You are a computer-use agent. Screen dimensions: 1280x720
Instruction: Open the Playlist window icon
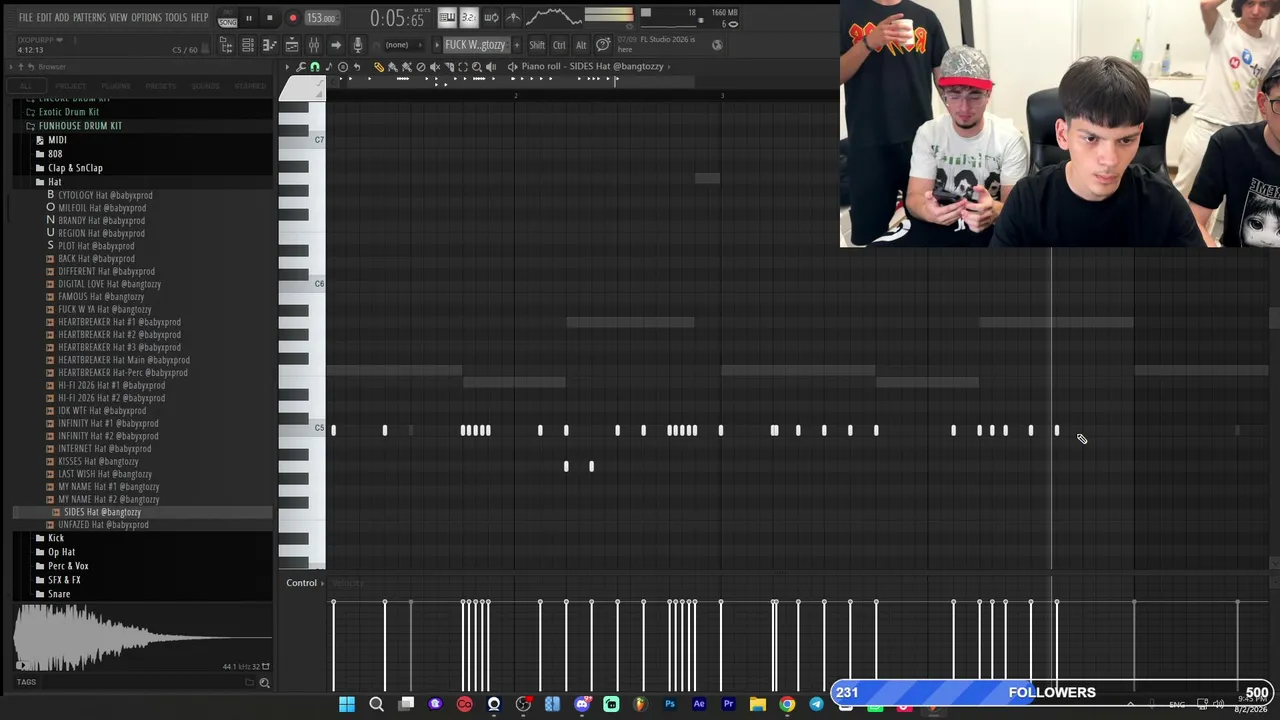click(248, 45)
